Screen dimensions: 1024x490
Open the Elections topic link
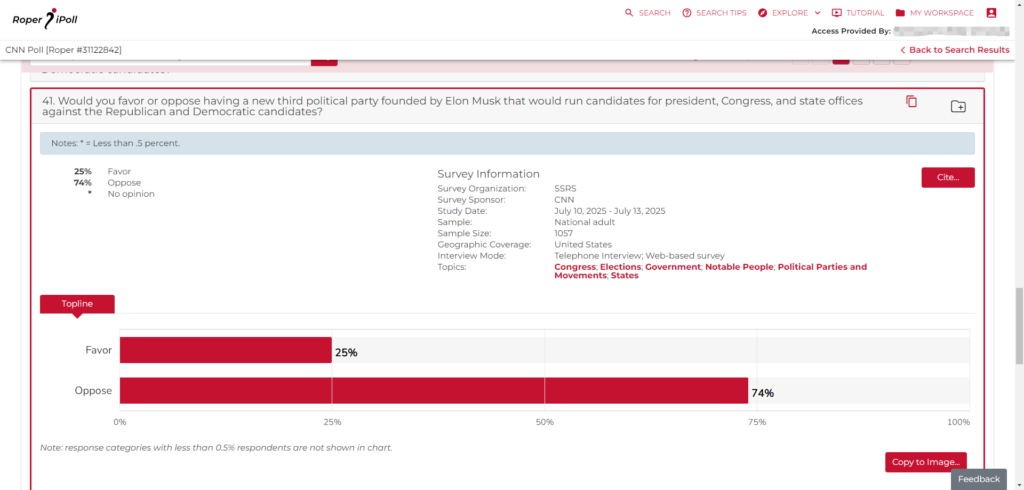[x=620, y=267]
